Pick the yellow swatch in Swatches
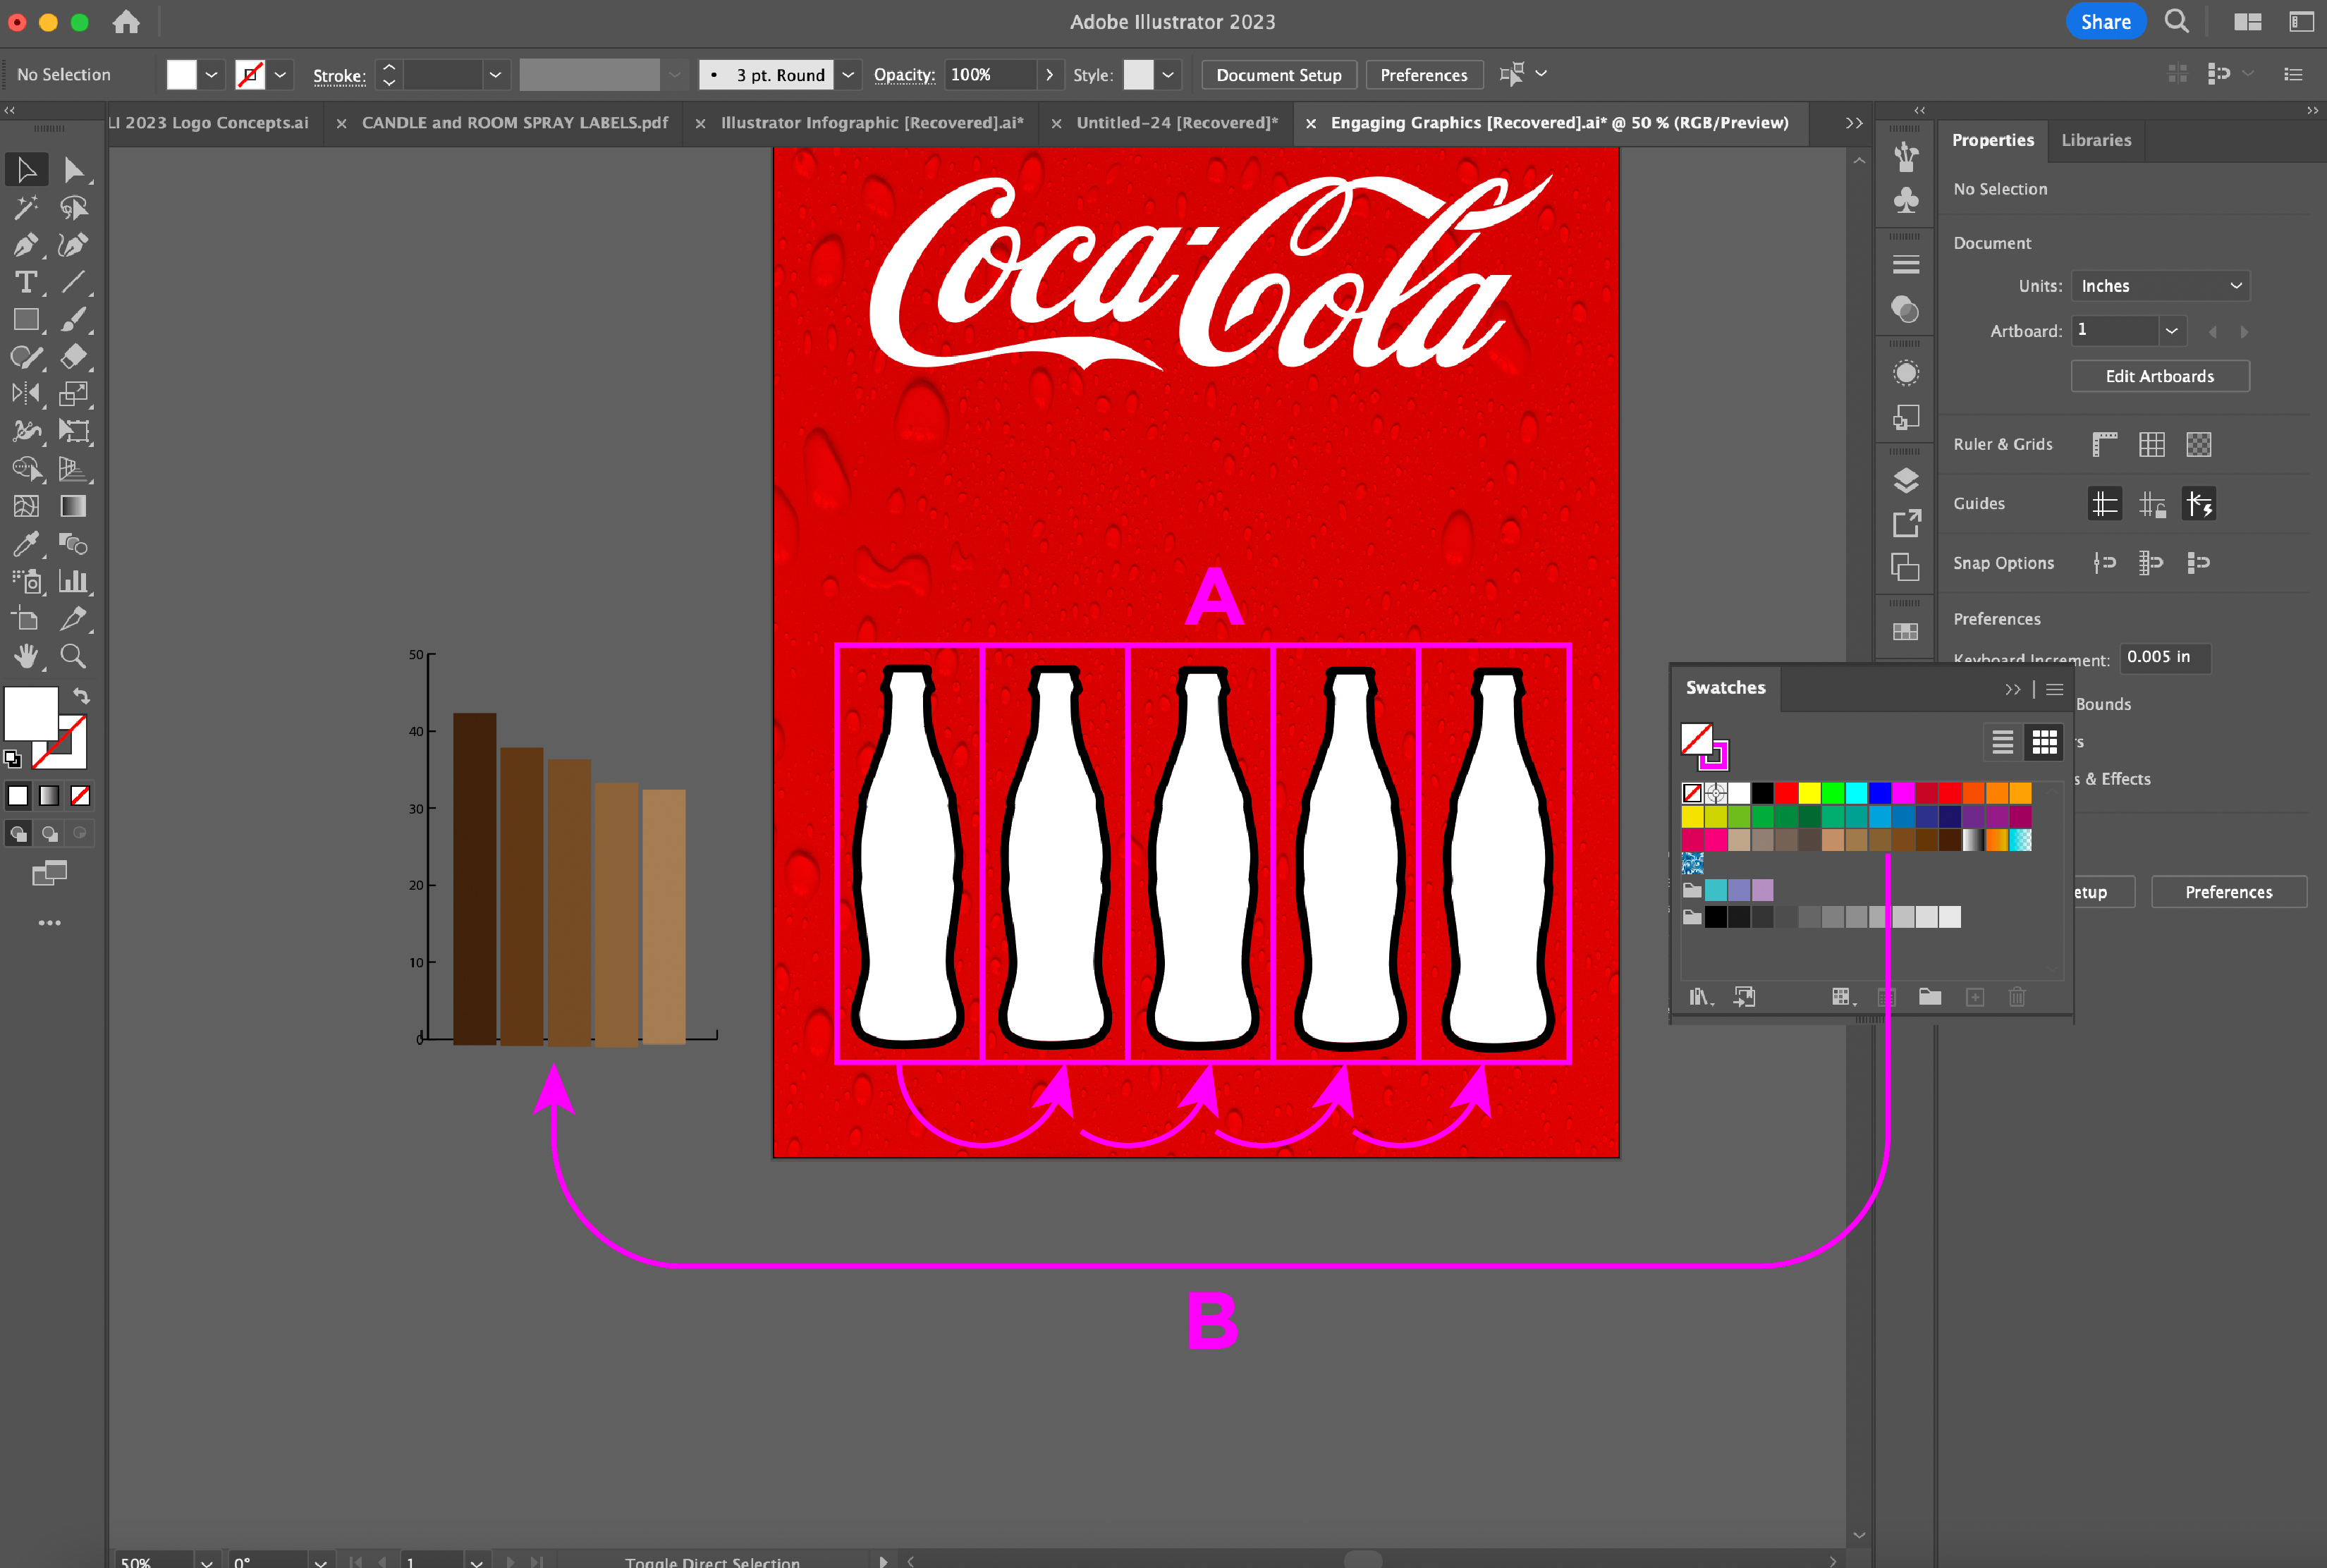This screenshot has height=1568, width=2327. (1809, 793)
